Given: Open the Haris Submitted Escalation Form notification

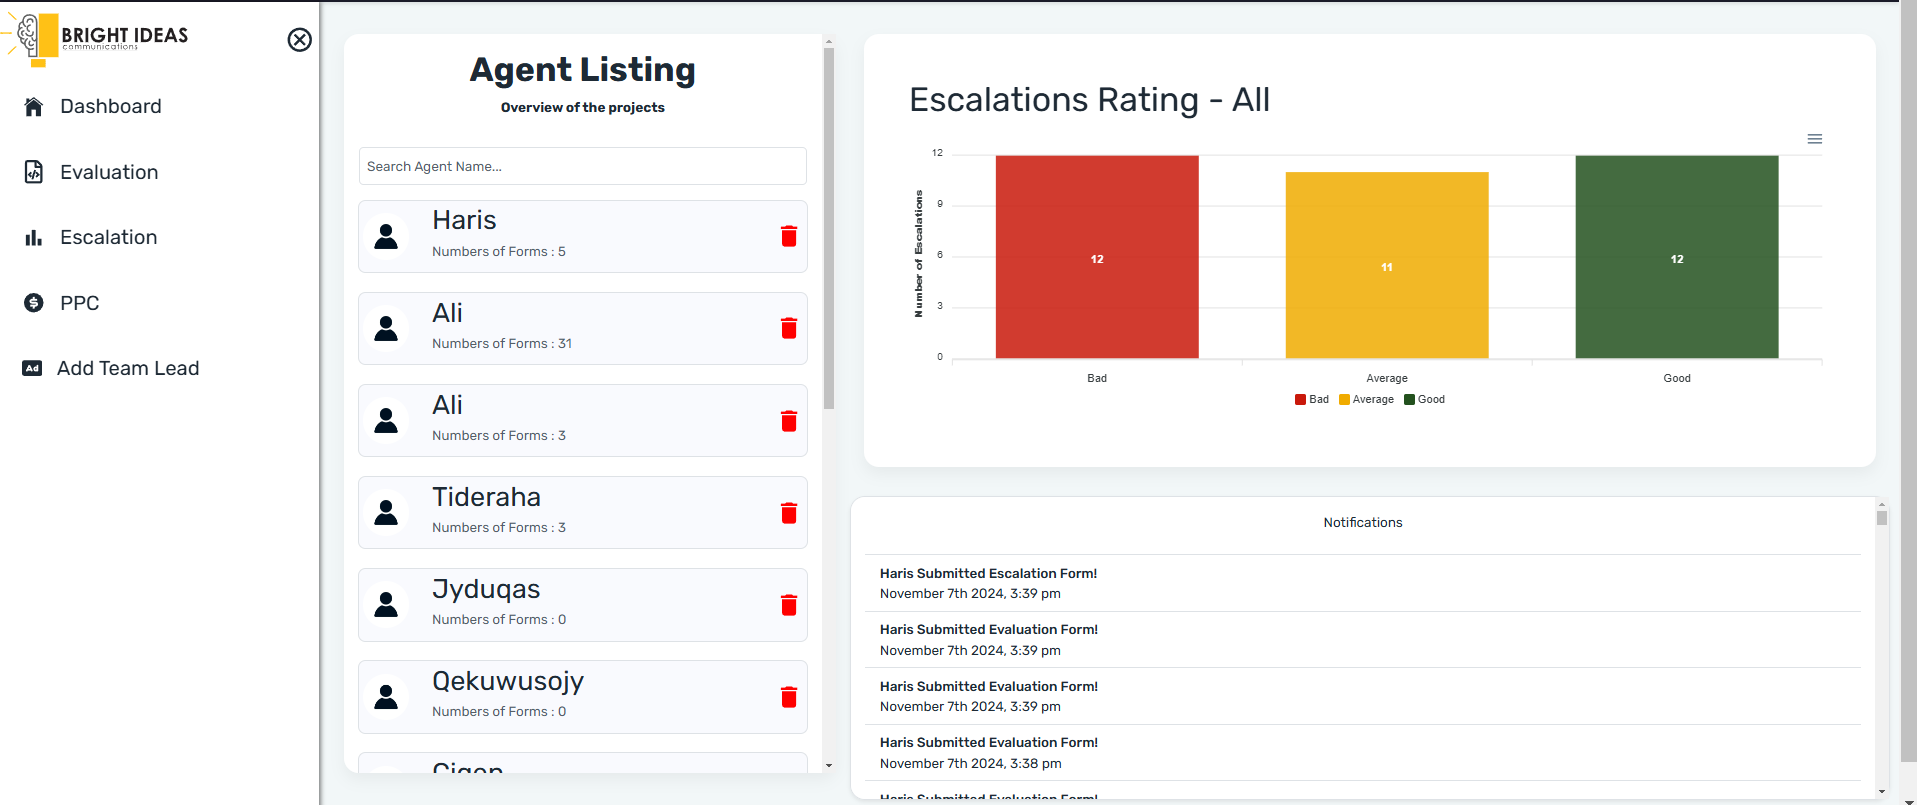Looking at the screenshot, I should 988,574.
